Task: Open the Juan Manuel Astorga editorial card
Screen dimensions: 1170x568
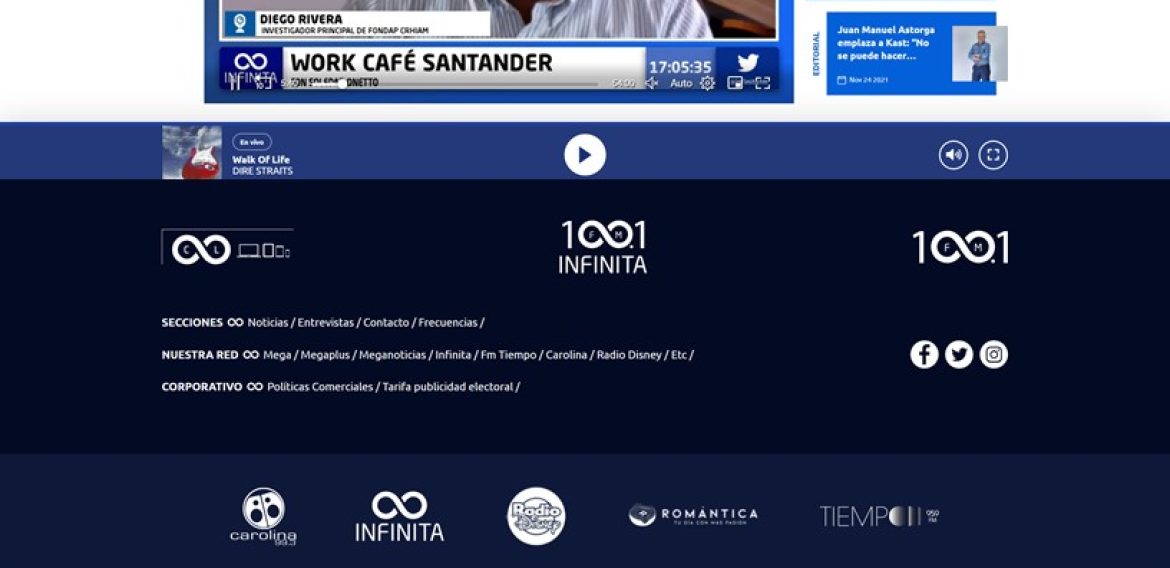Action: coord(911,53)
